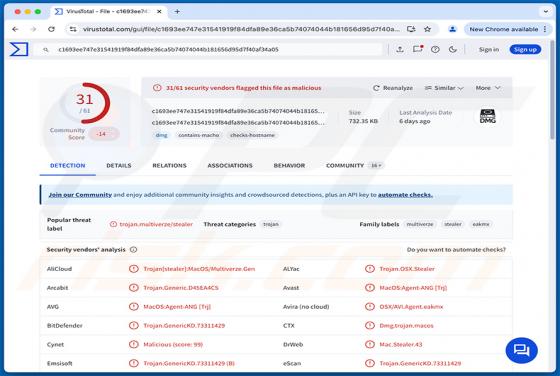Click the AliCloud detection warning icon
The height and width of the screenshot is (376, 560).
point(134,269)
